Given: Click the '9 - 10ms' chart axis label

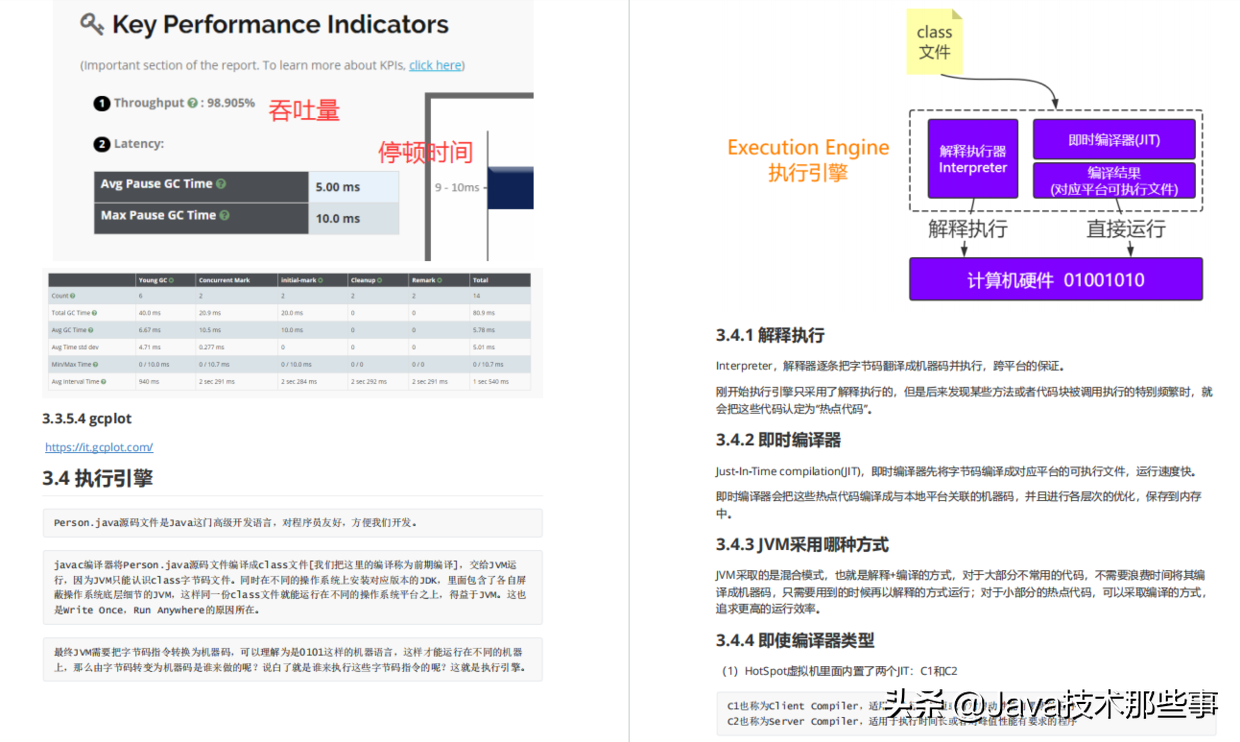Looking at the screenshot, I should pos(457,187).
